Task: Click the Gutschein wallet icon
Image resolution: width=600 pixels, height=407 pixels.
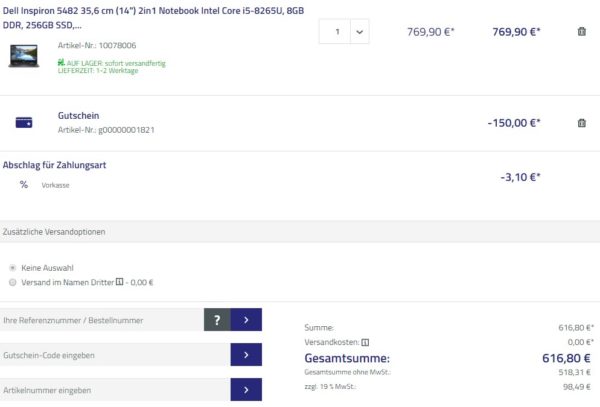Action: (x=24, y=123)
